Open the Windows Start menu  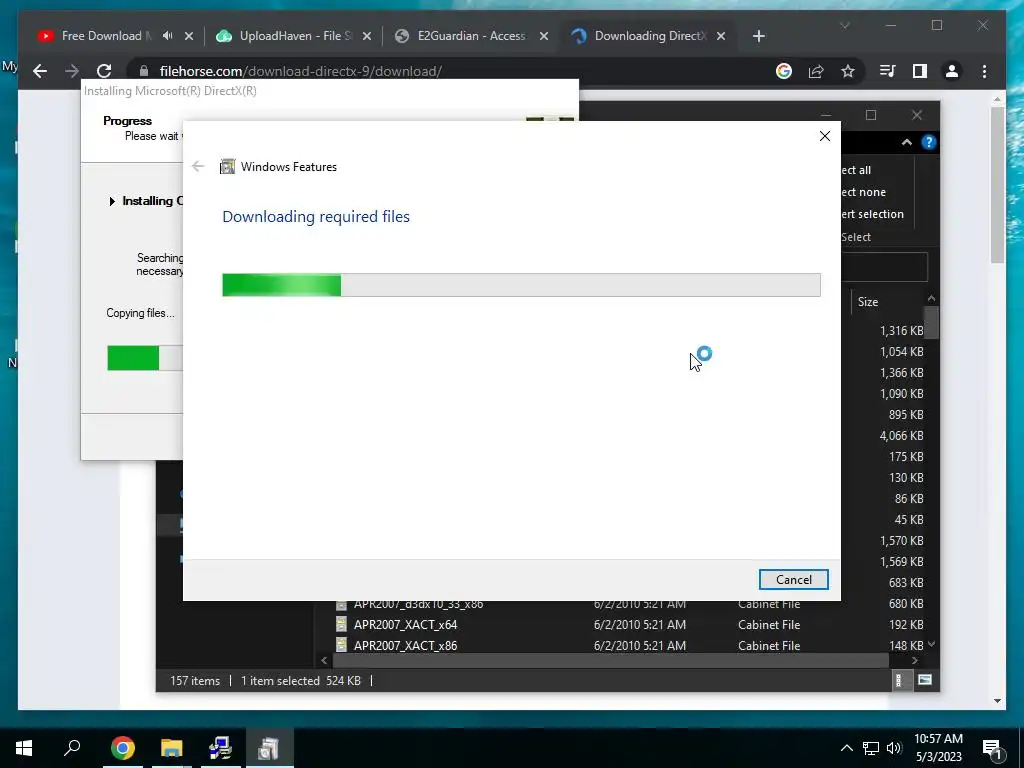24,748
